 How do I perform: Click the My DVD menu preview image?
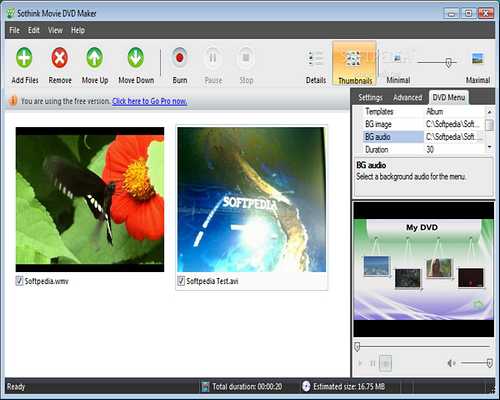[x=423, y=269]
